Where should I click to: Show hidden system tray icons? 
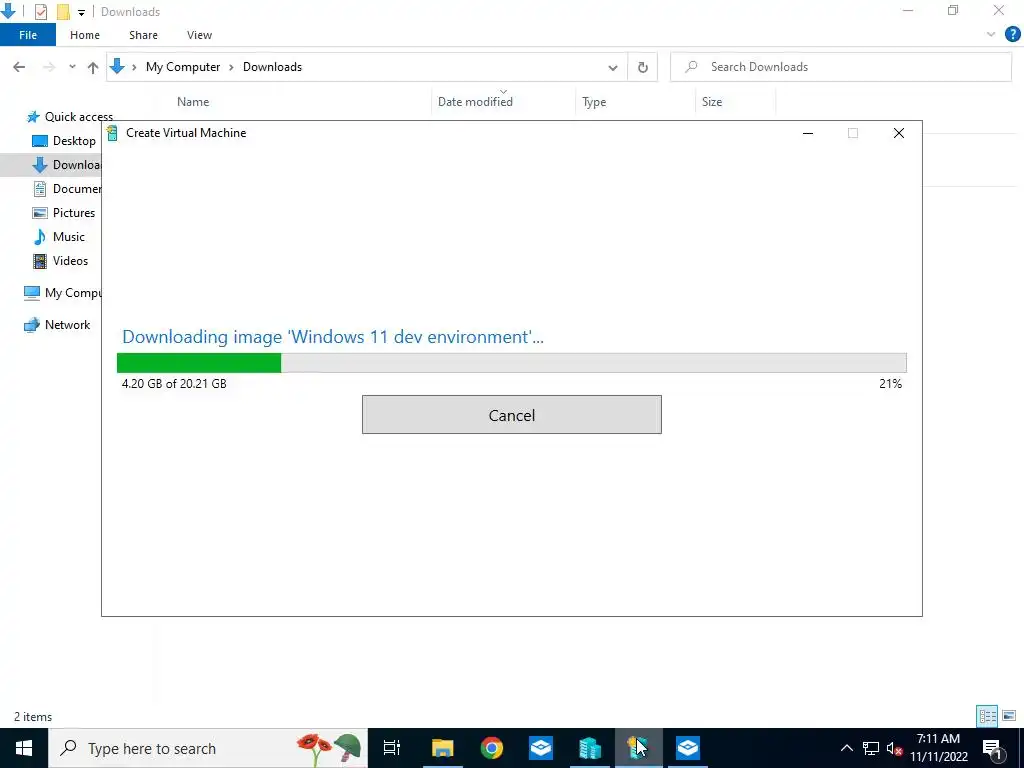tap(846, 748)
